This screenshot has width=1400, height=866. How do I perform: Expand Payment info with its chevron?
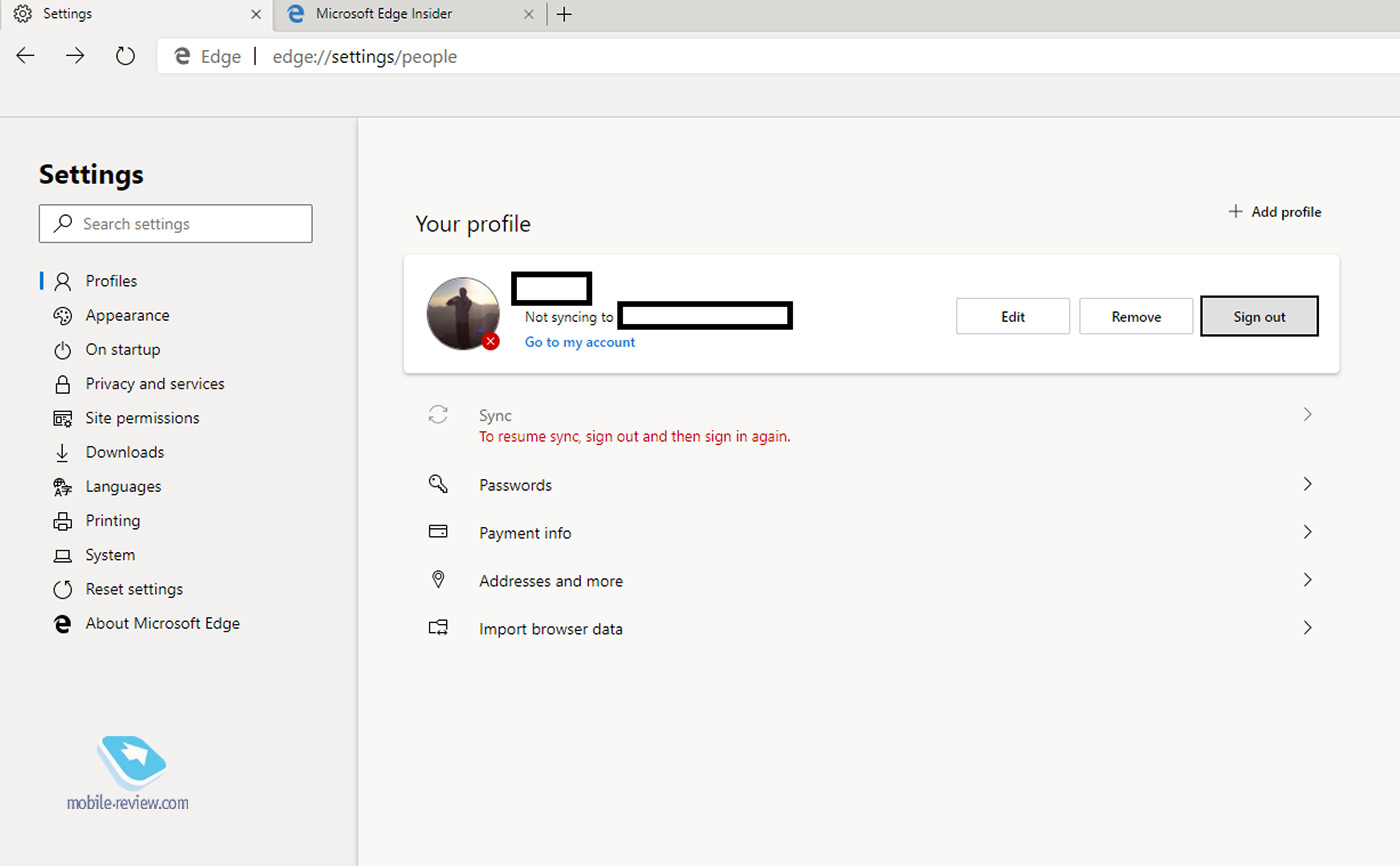1307,532
